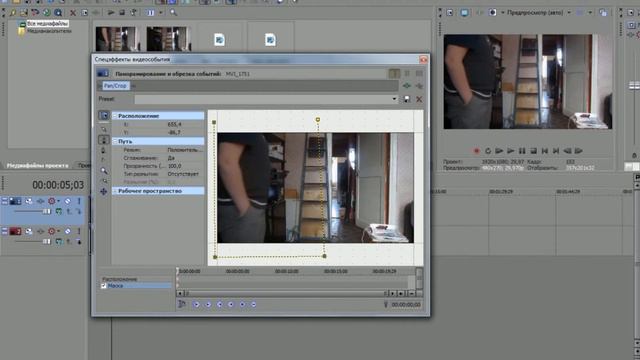Screen dimensions: 640x360
Task: Collapse the Путь section
Action: click(115, 141)
